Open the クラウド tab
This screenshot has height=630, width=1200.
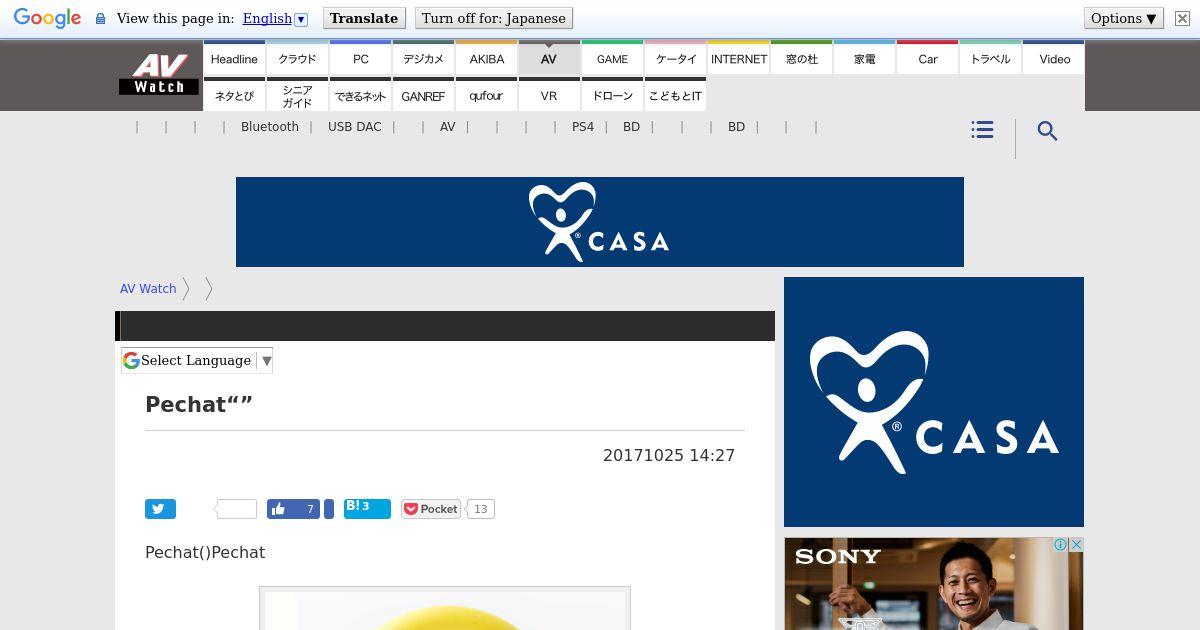[297, 58]
